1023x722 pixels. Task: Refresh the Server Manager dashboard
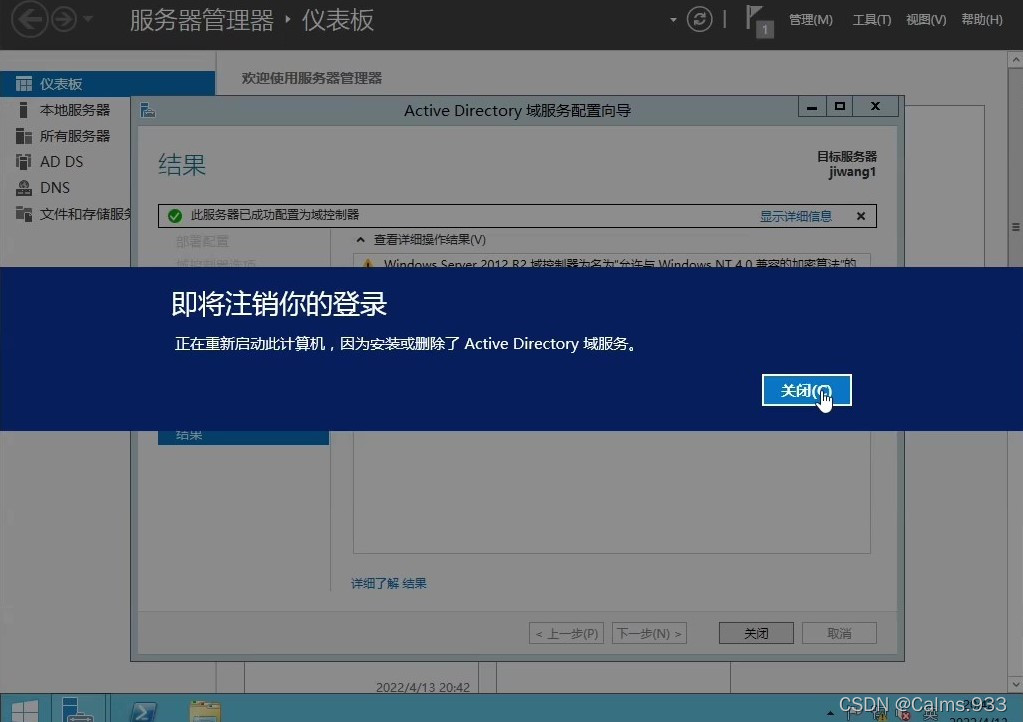click(x=699, y=19)
